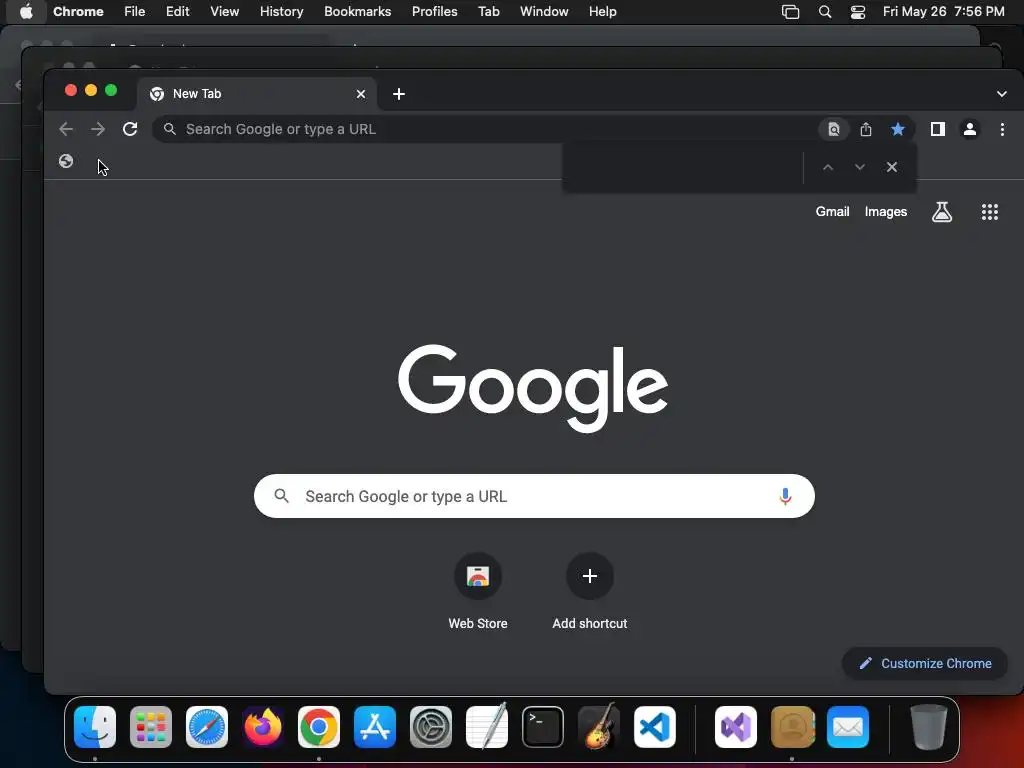Open Finder from the Dock

[95, 727]
